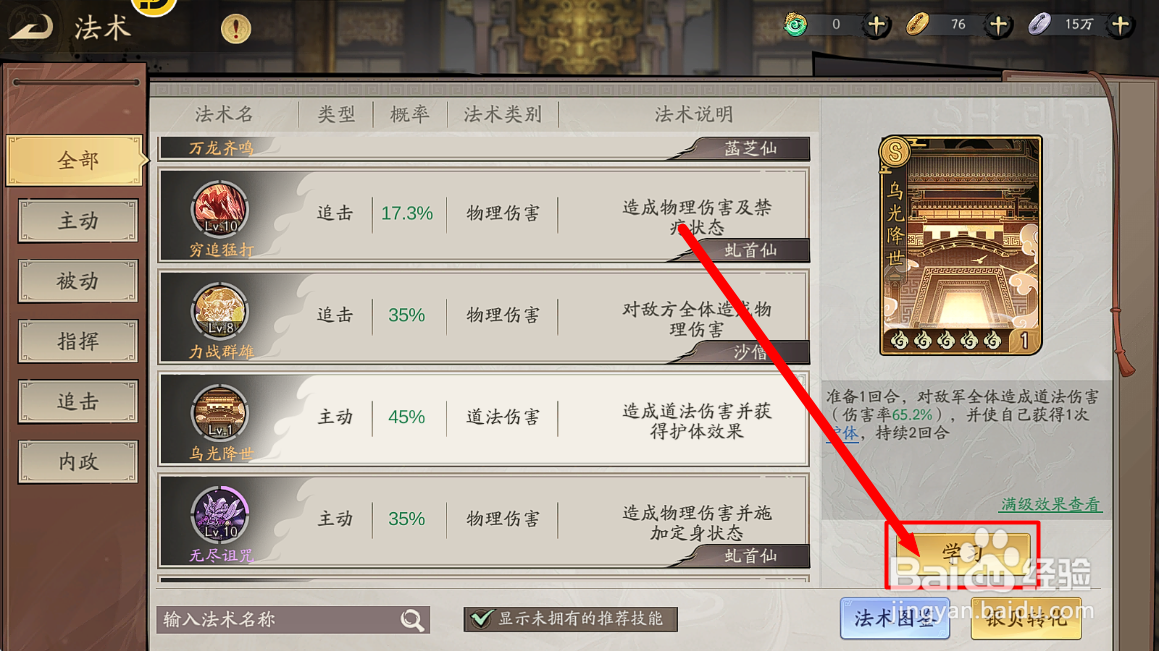Switch to the 追击 category tab
The height and width of the screenshot is (651, 1159).
pyautogui.click(x=78, y=401)
